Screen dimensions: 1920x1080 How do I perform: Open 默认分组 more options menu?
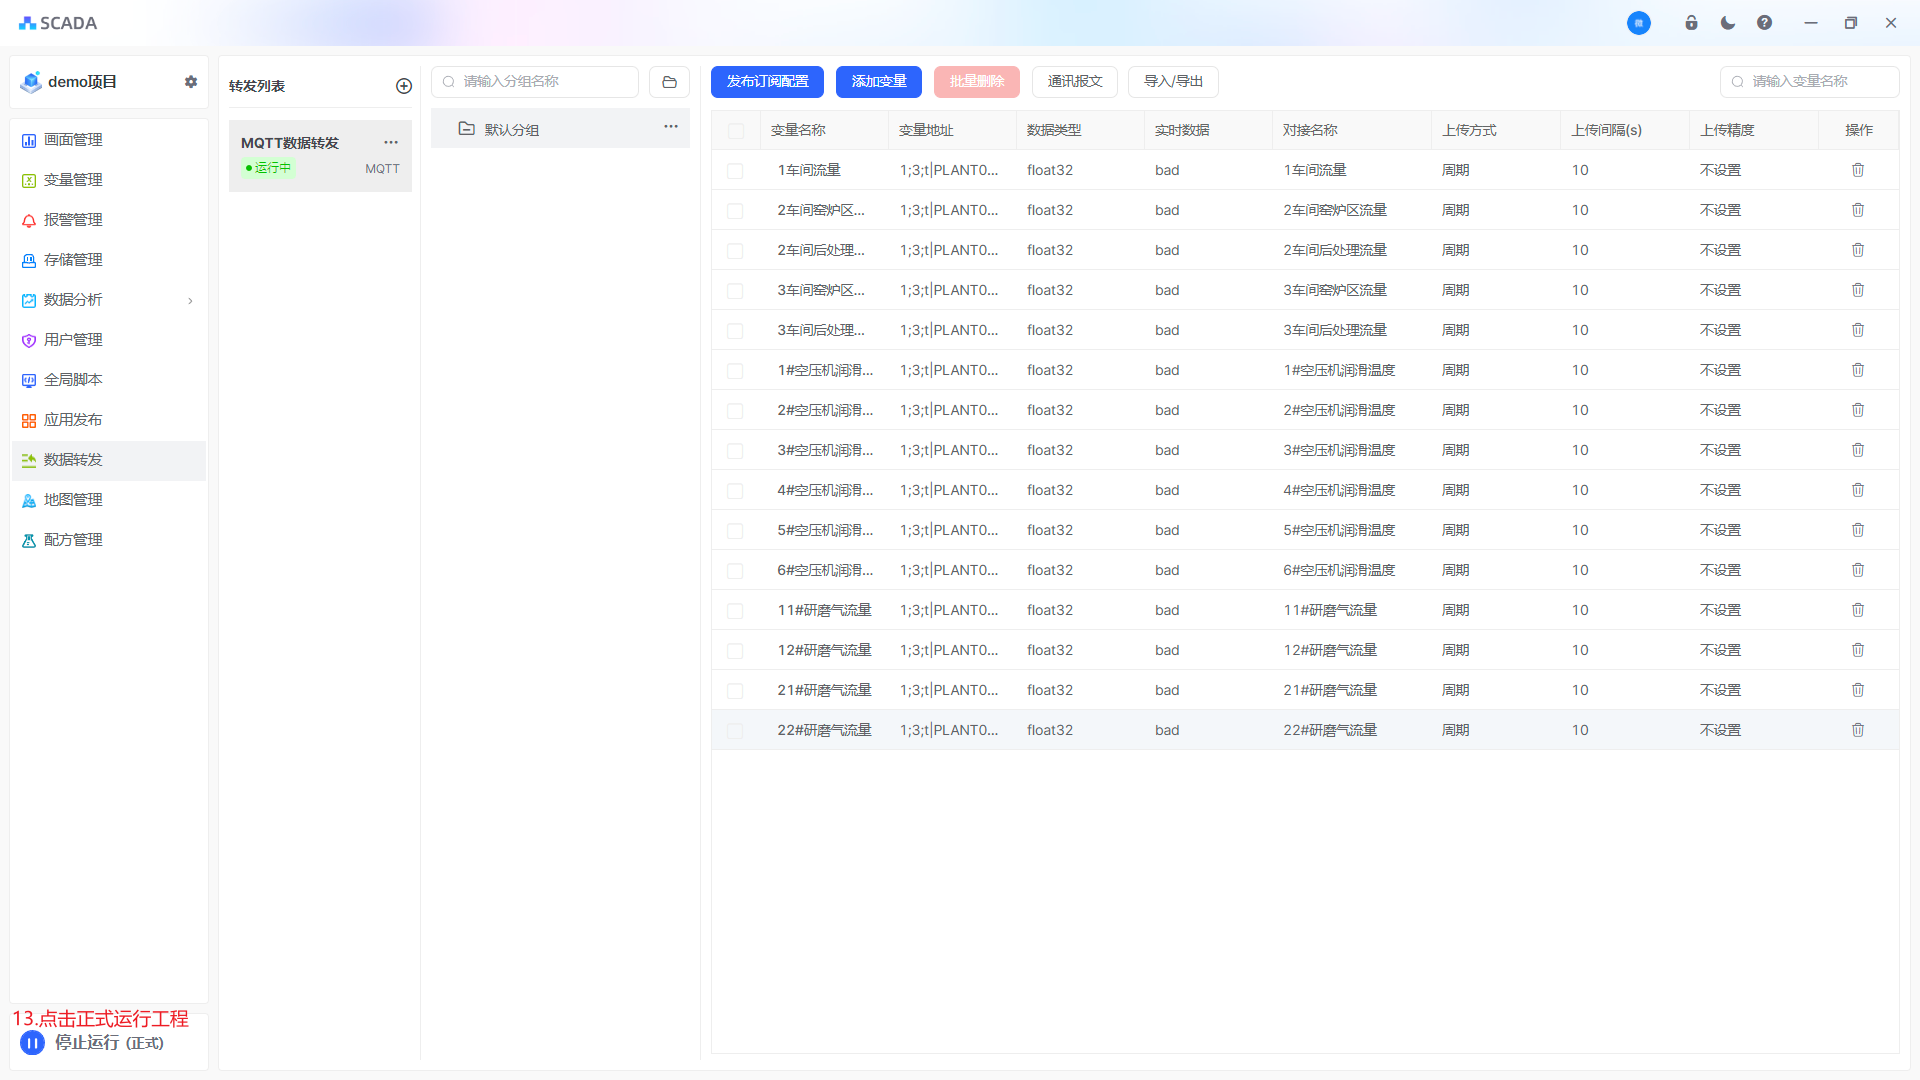click(671, 127)
